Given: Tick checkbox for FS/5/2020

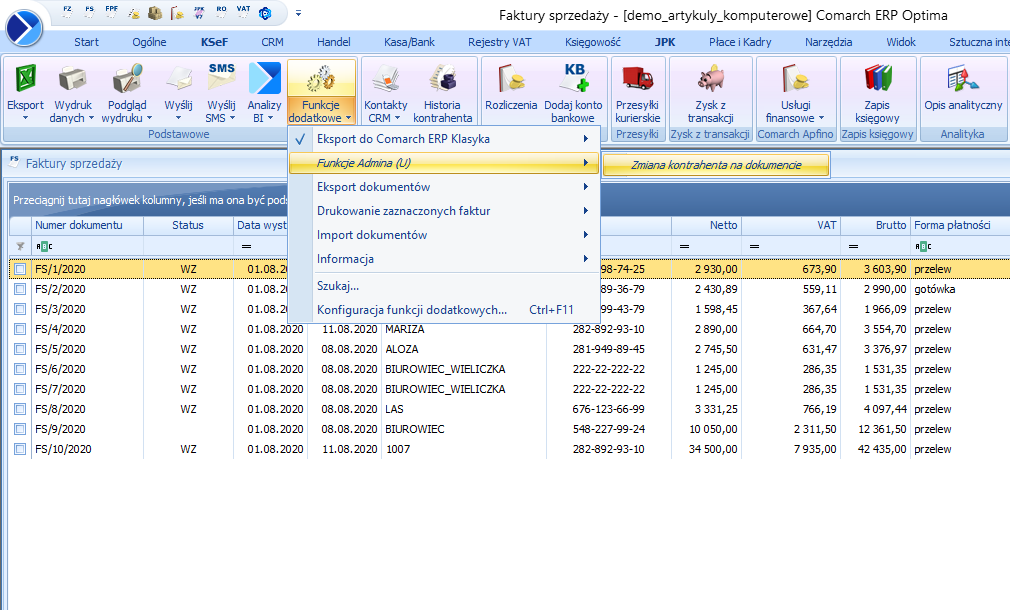Looking at the screenshot, I should pos(20,349).
